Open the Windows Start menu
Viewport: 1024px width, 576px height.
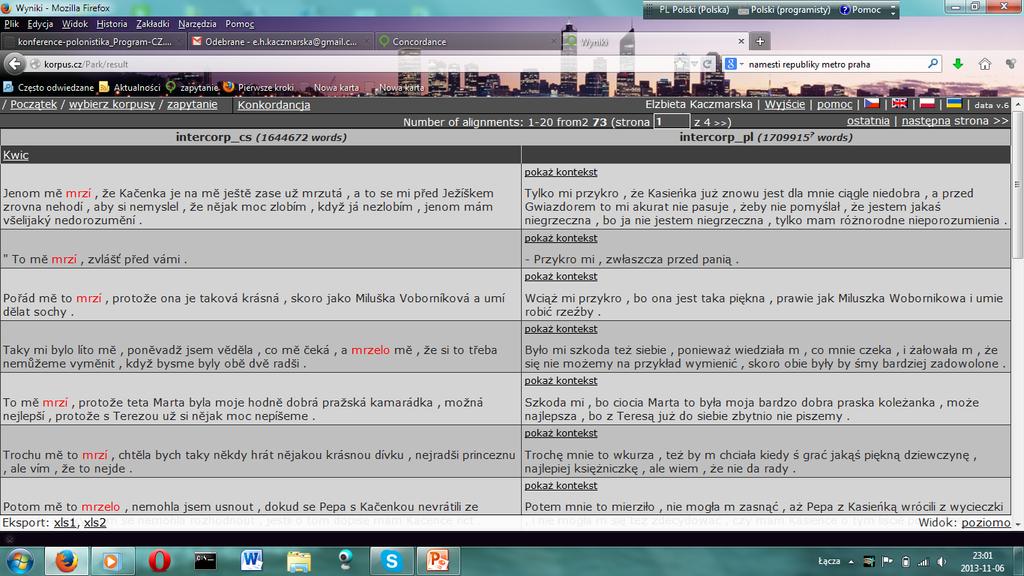(x=20, y=560)
